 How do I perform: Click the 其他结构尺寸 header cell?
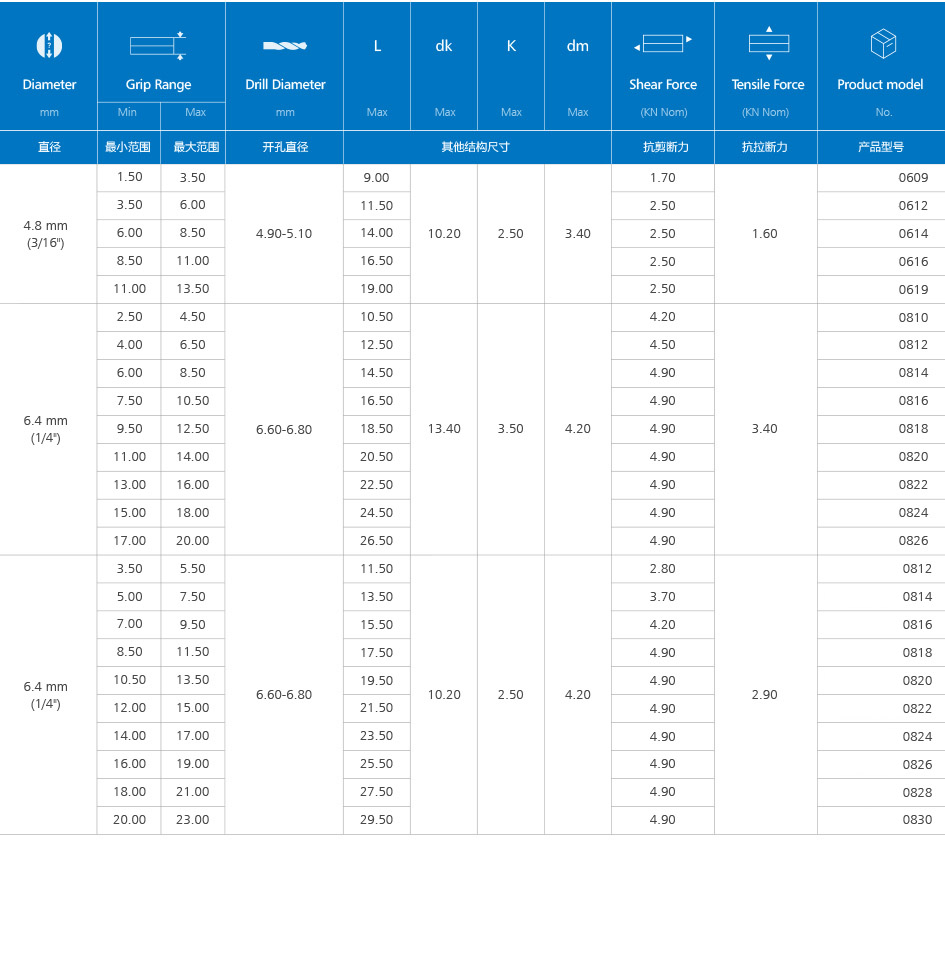(476, 147)
